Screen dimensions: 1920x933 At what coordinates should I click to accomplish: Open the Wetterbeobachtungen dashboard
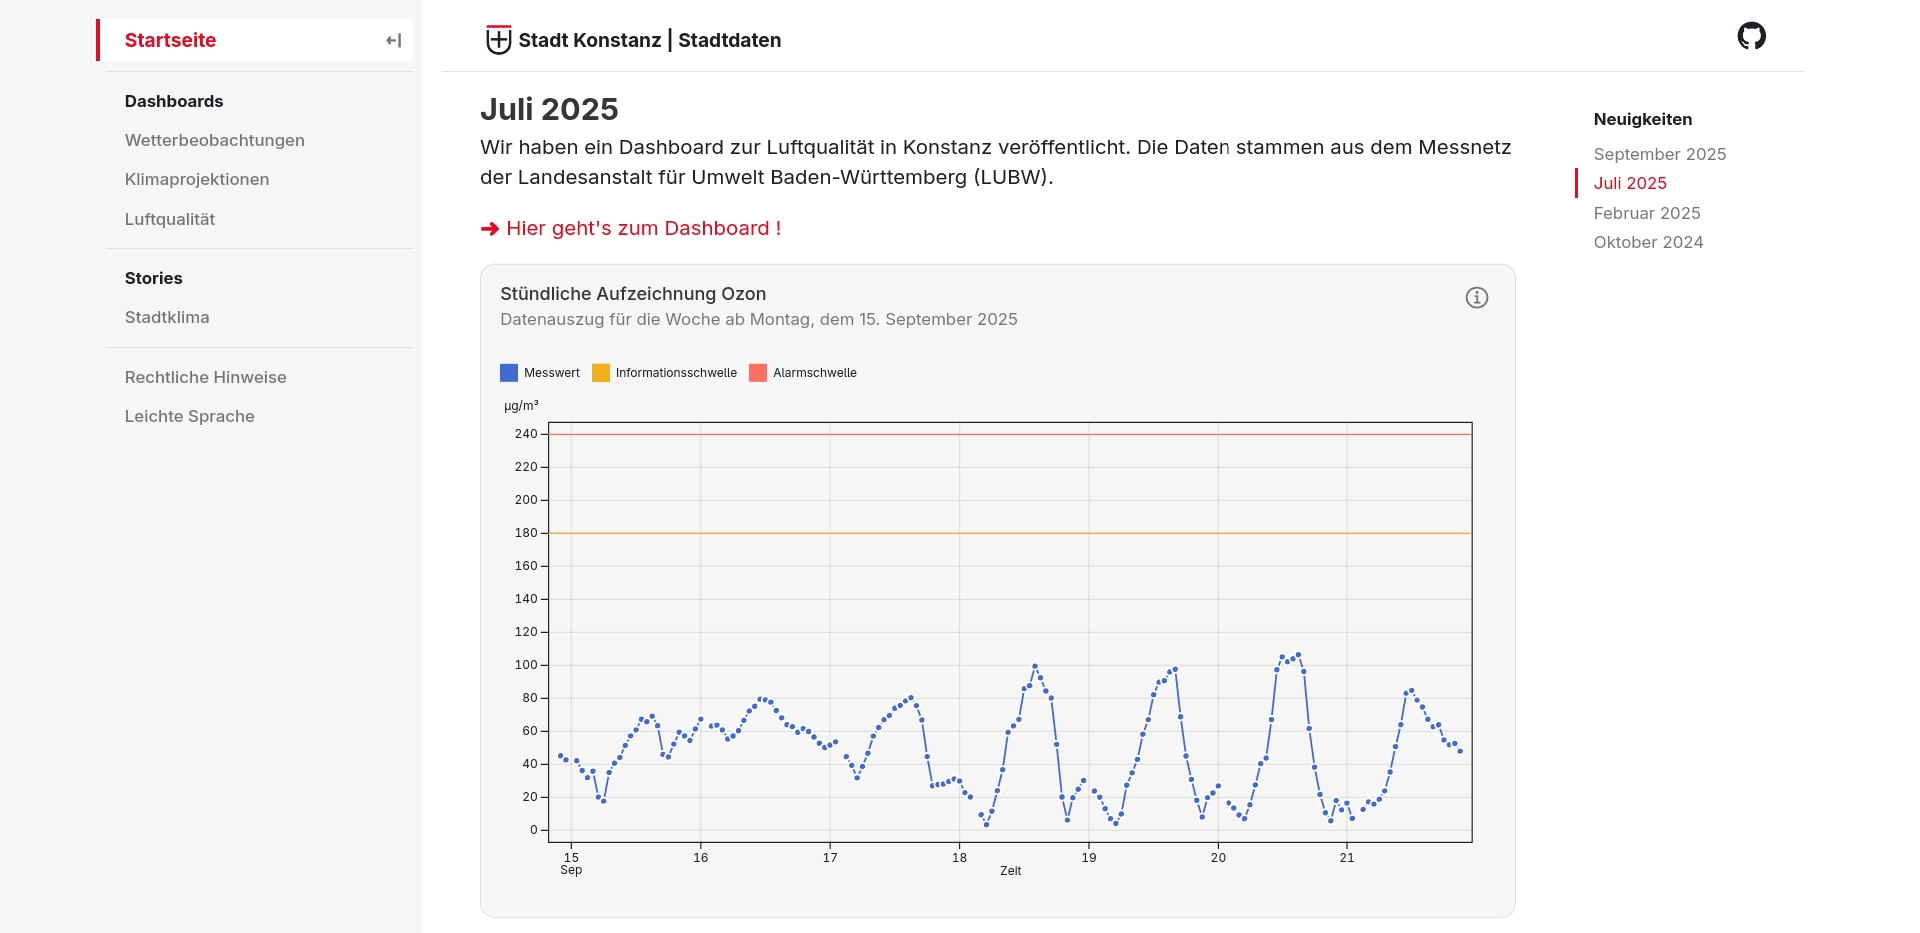pyautogui.click(x=214, y=141)
